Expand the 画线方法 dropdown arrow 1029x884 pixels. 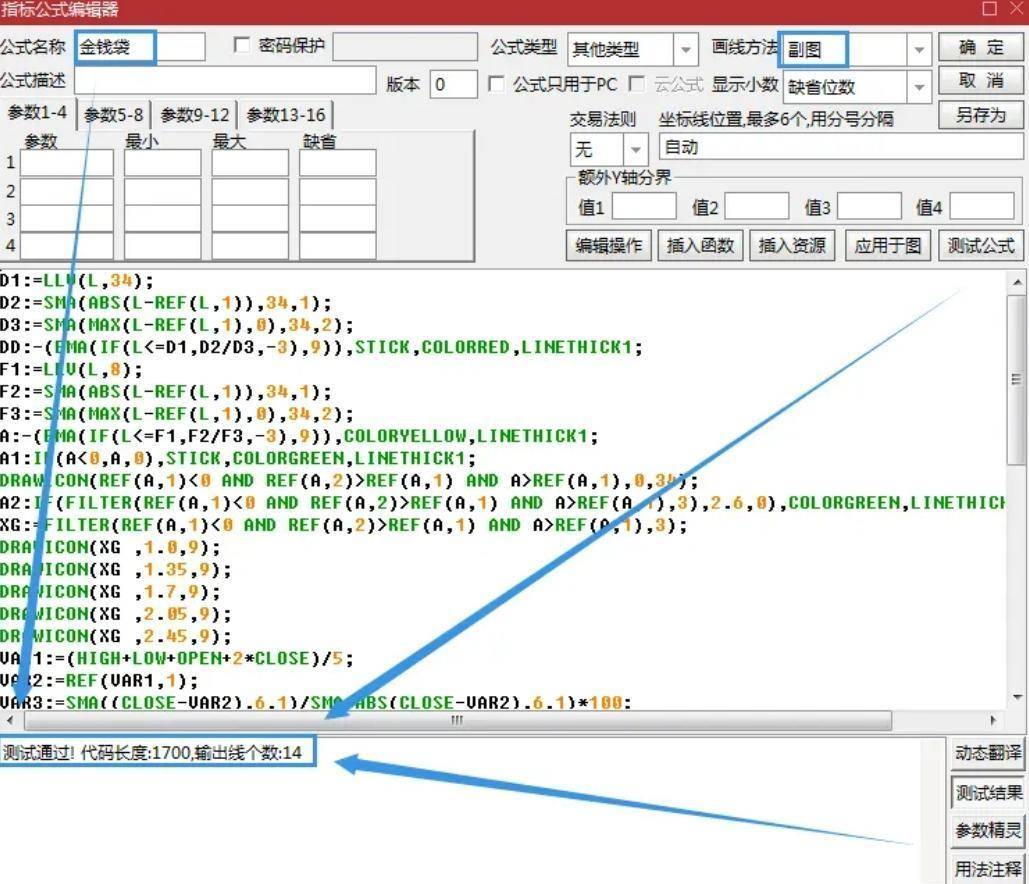919,50
